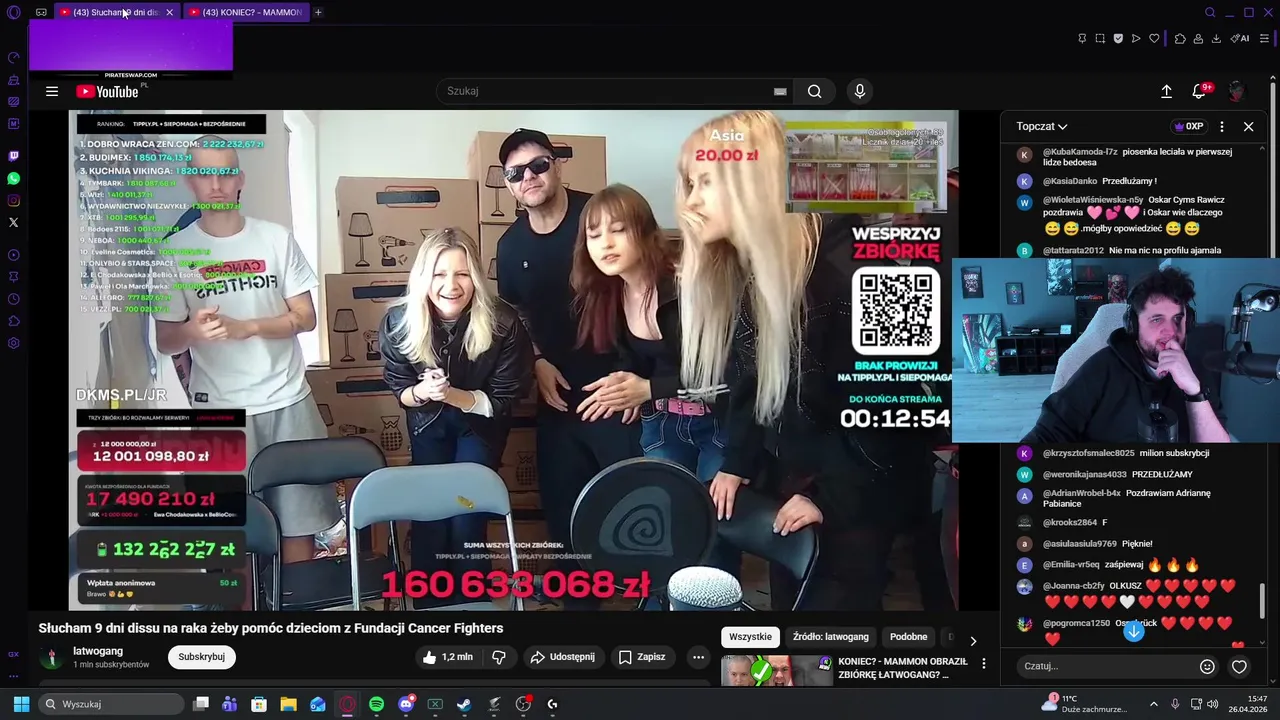This screenshot has height=720, width=1280.
Task: Toggle heart reaction in chat input
Action: pos(1239,666)
